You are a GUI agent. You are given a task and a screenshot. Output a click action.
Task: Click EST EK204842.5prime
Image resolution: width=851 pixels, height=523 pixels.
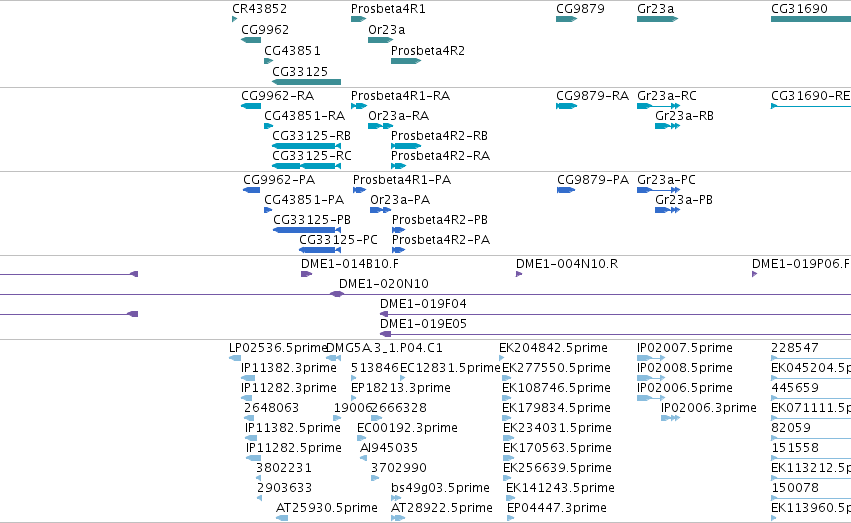[x=553, y=348]
